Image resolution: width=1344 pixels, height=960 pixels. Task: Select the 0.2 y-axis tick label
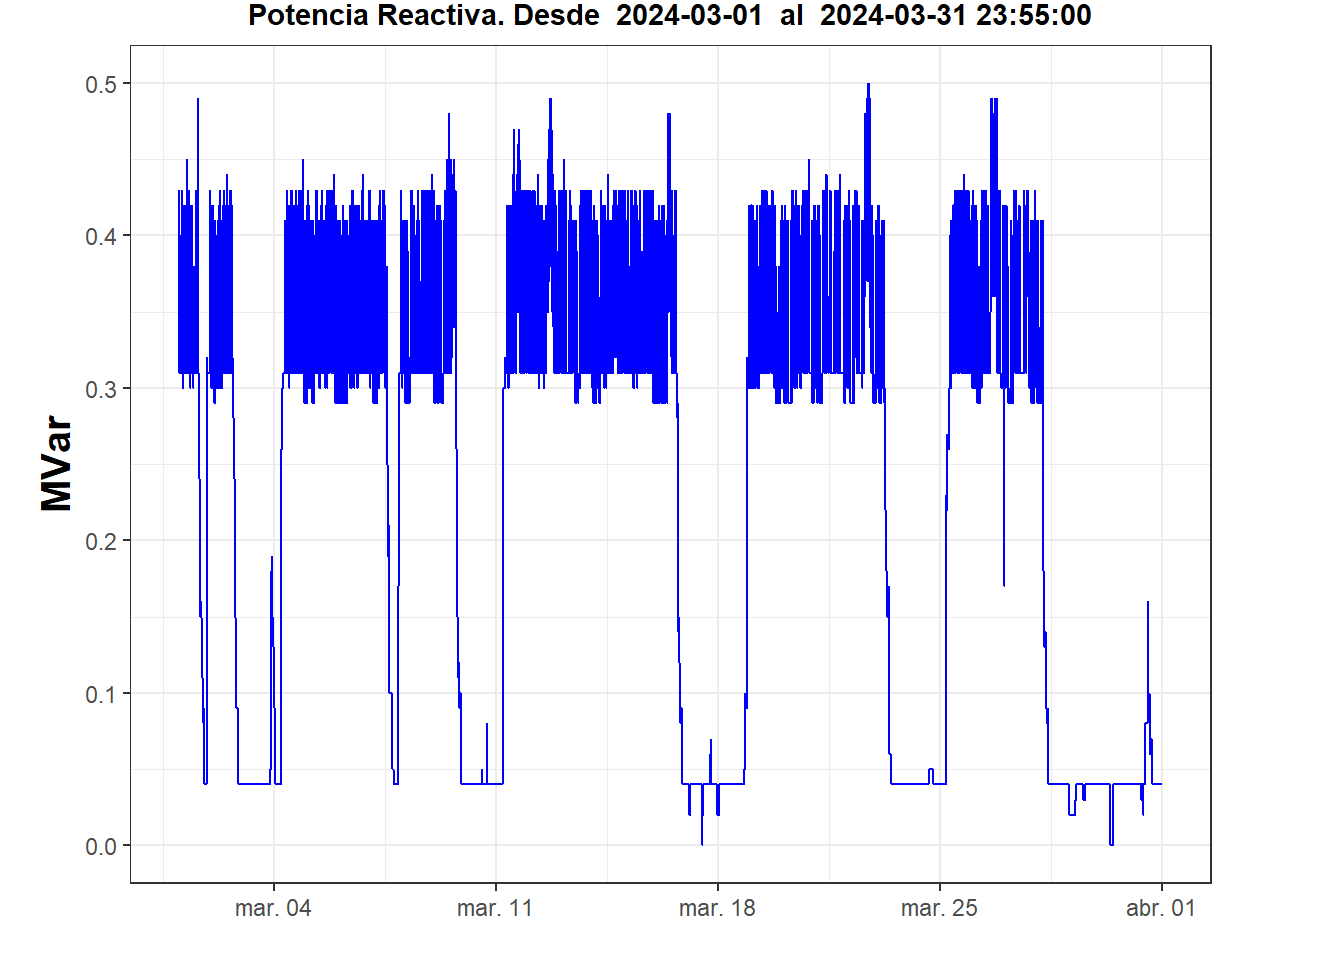pyautogui.click(x=100, y=542)
